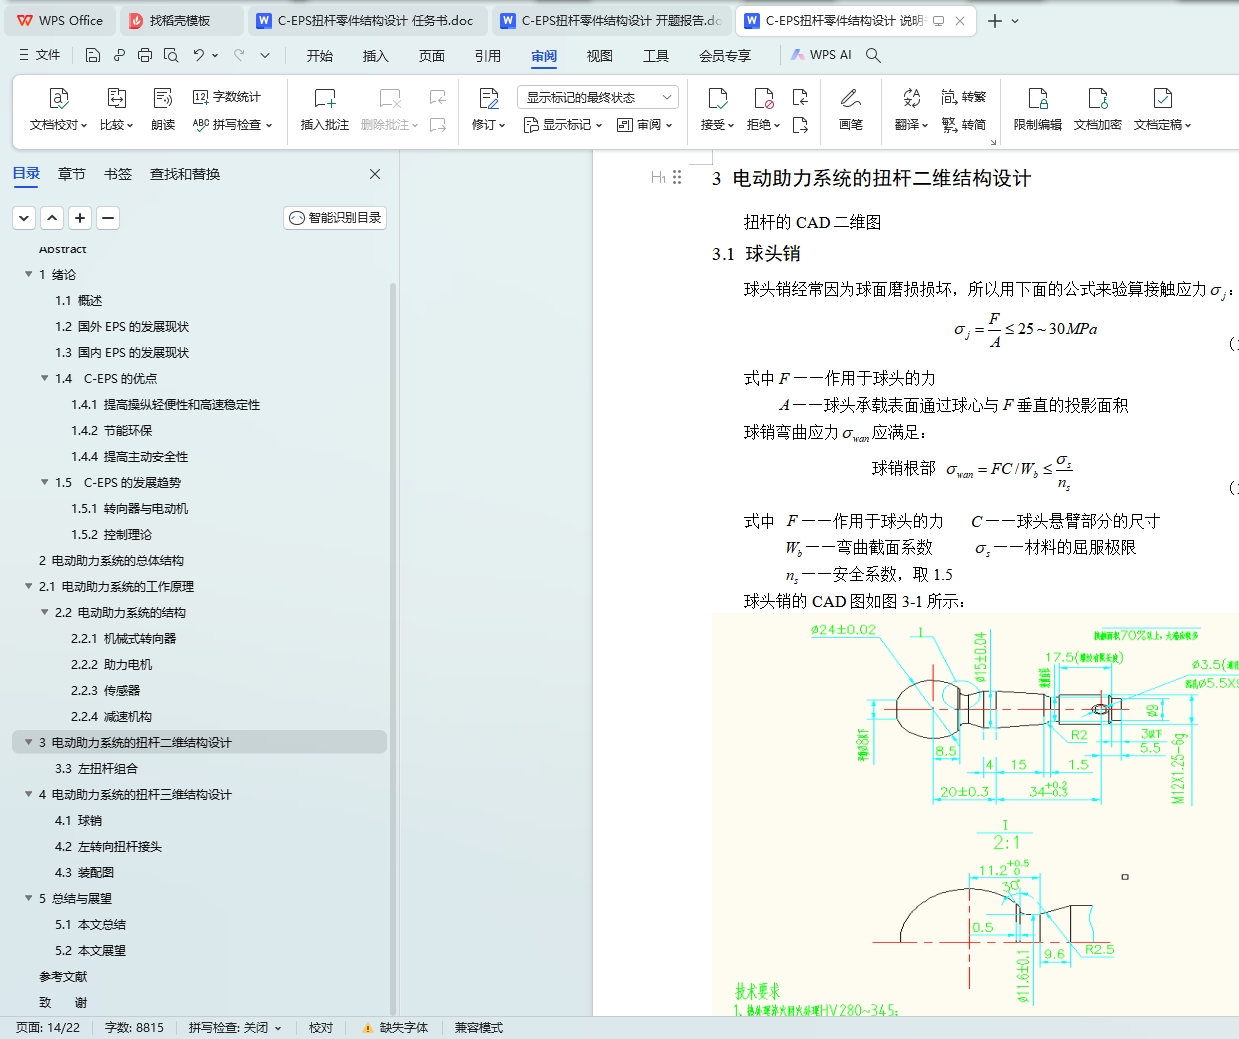This screenshot has width=1239, height=1039.
Task: Open 拼写检查 spell check dropdown
Action: (x=232, y=125)
